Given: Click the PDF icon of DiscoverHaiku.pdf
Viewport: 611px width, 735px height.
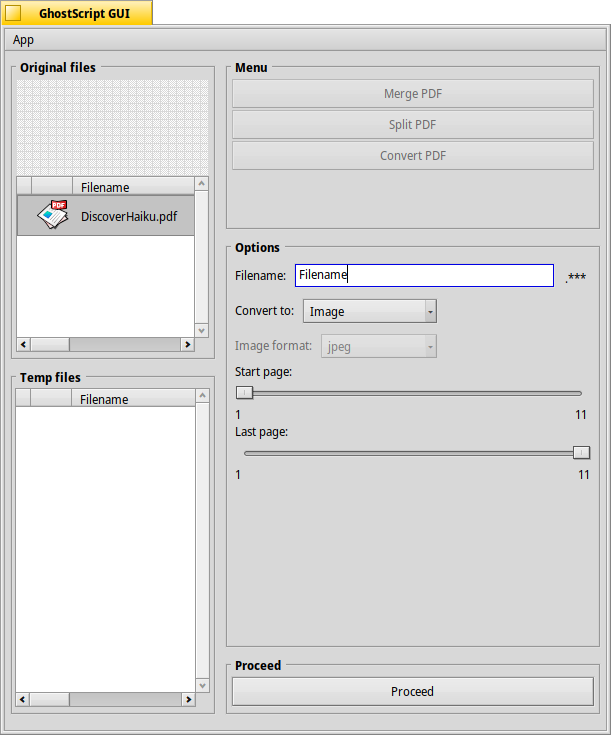Looking at the screenshot, I should click(52, 215).
